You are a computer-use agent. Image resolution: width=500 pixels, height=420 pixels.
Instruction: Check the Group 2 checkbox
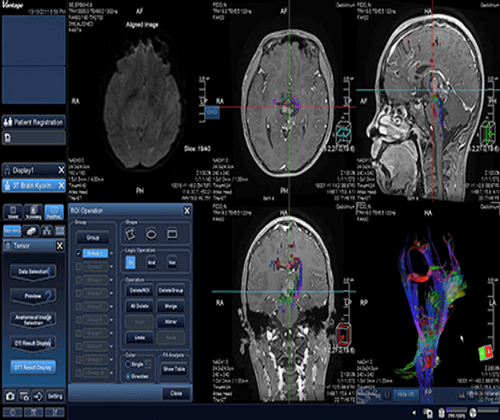click(78, 267)
